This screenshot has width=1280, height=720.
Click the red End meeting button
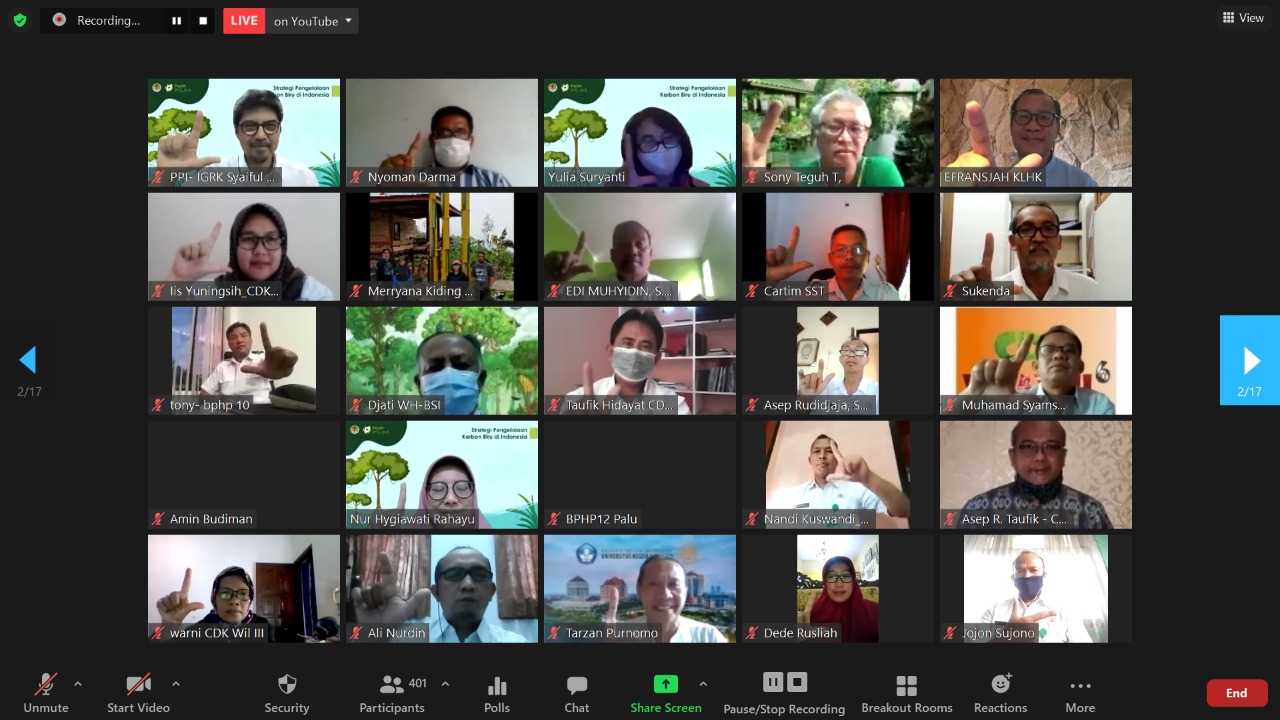[x=1236, y=693]
